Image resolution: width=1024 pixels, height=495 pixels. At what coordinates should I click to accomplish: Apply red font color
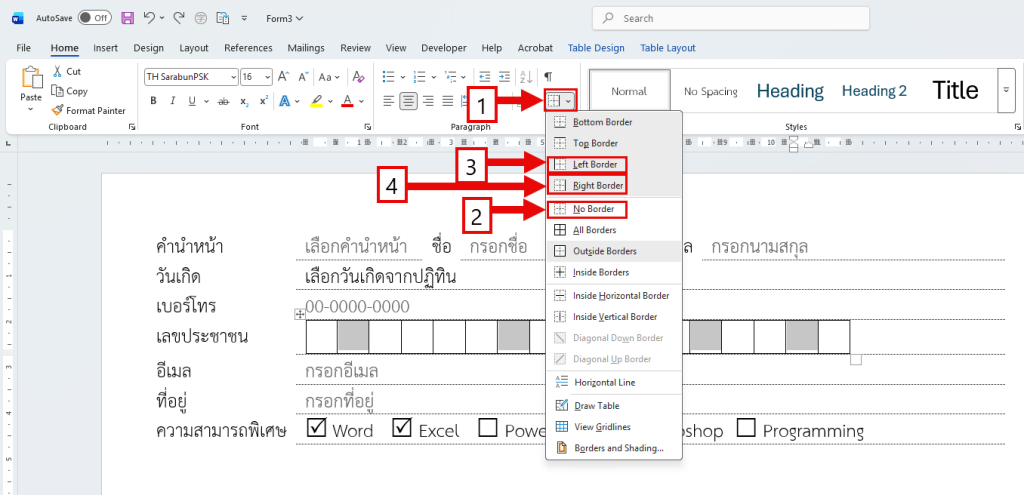347,101
